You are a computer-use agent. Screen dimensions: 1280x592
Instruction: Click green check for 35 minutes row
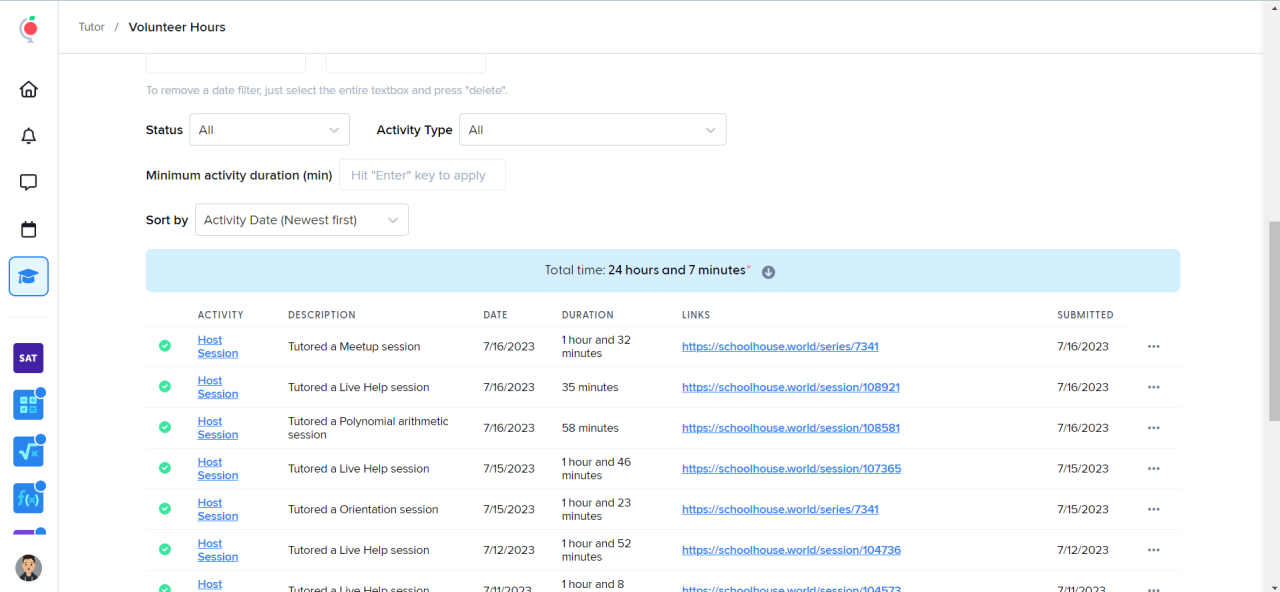click(x=165, y=387)
